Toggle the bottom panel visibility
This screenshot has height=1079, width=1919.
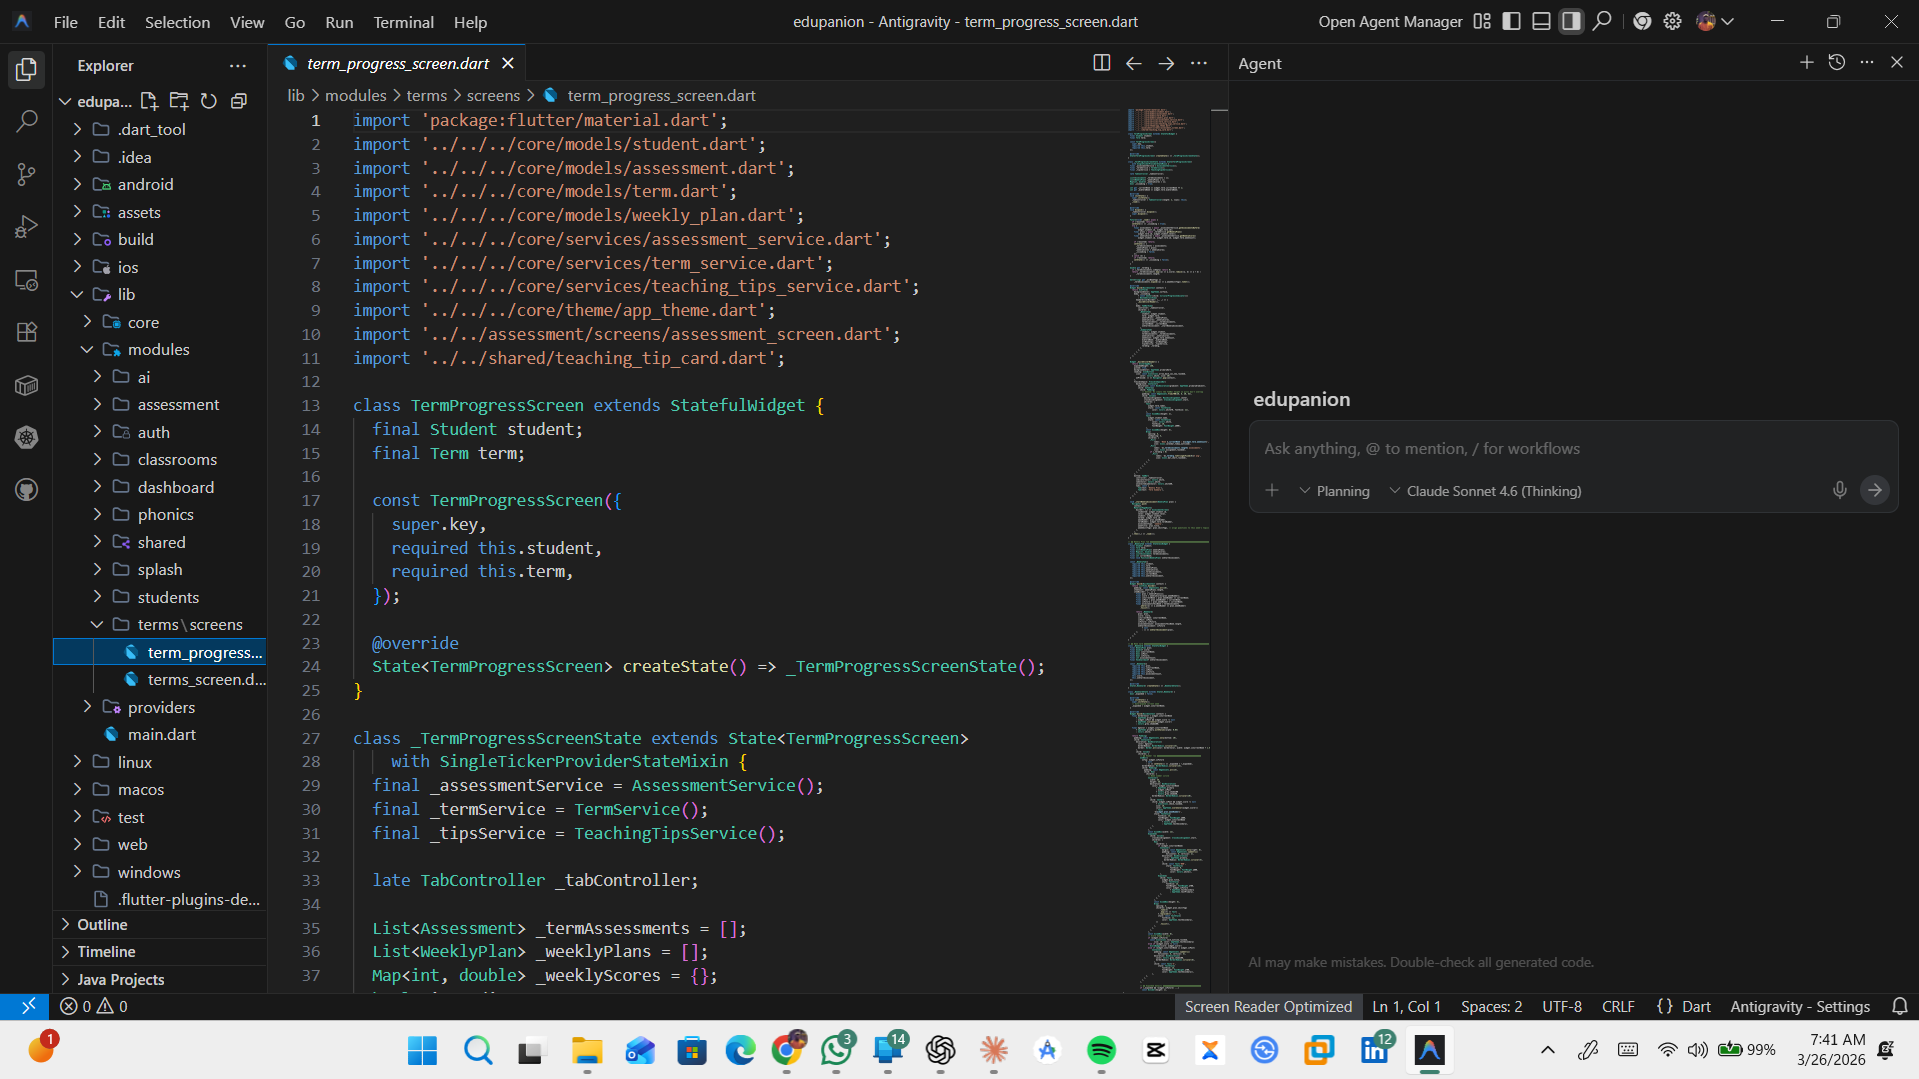click(x=1542, y=21)
